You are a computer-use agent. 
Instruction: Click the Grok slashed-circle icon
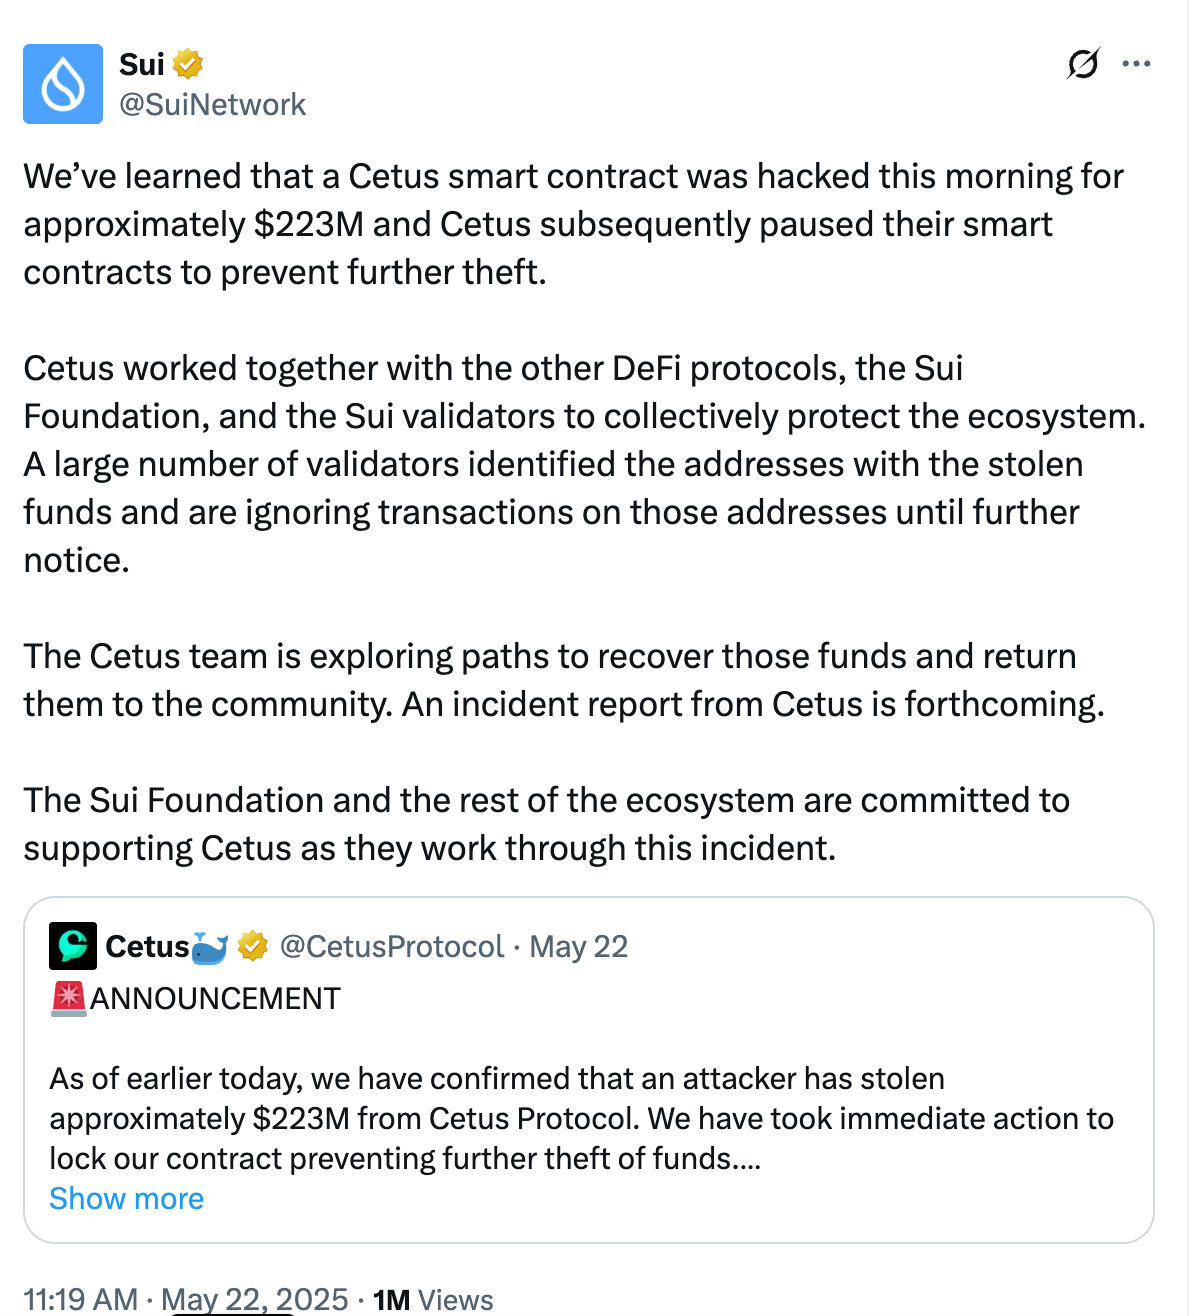point(1083,64)
